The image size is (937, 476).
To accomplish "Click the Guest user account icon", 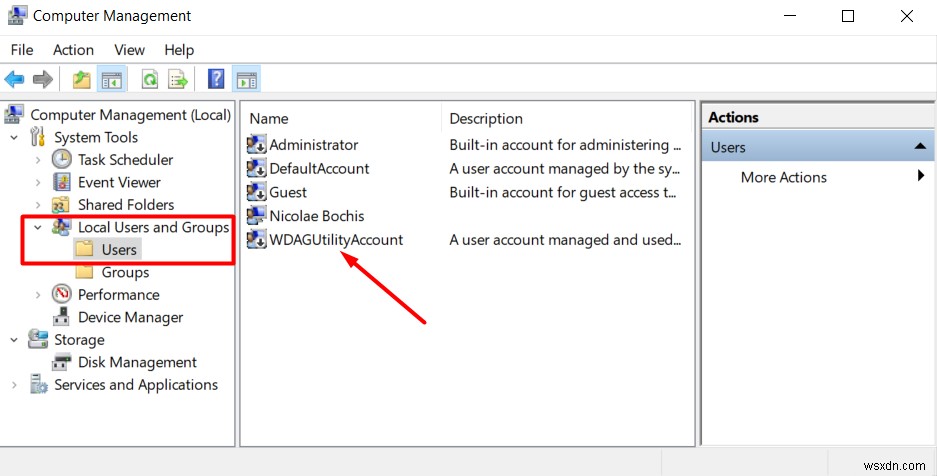I will coord(256,192).
